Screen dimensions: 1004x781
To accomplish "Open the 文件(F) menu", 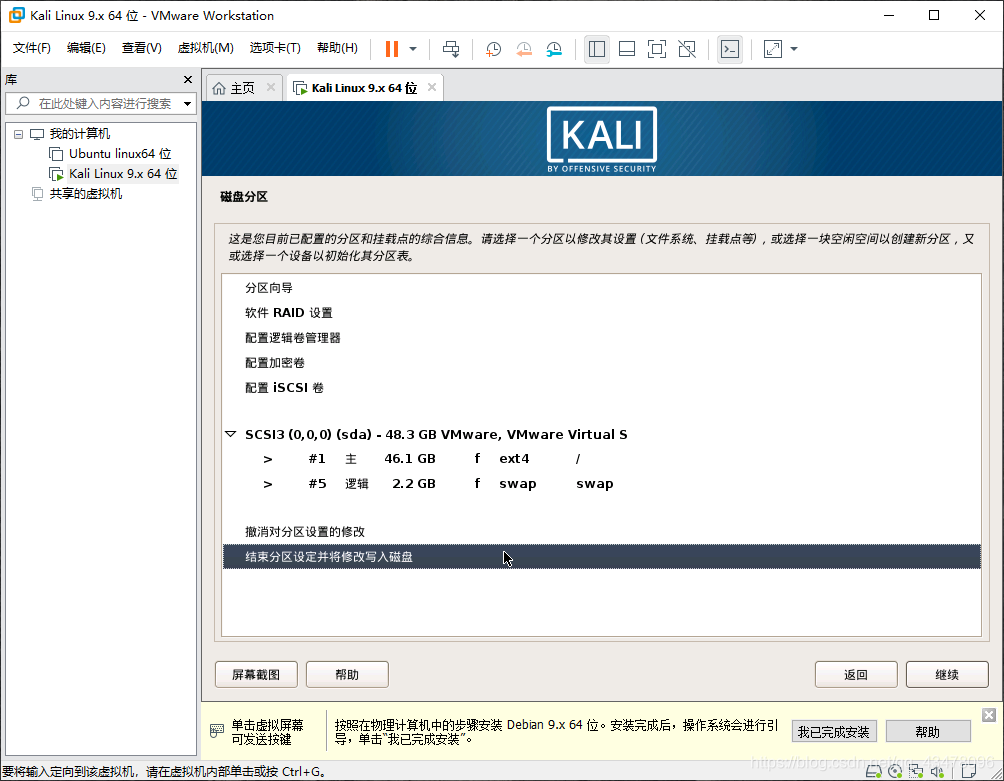I will (31, 48).
